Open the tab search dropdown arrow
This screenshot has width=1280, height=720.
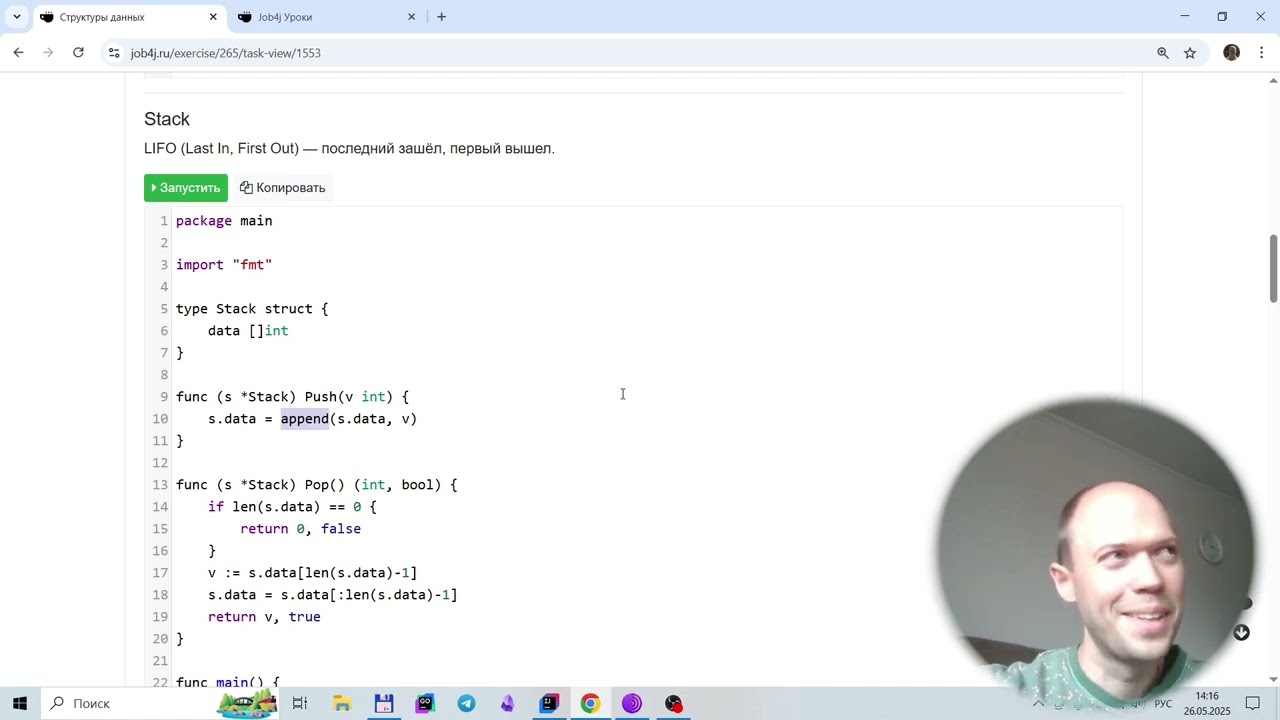click(16, 17)
